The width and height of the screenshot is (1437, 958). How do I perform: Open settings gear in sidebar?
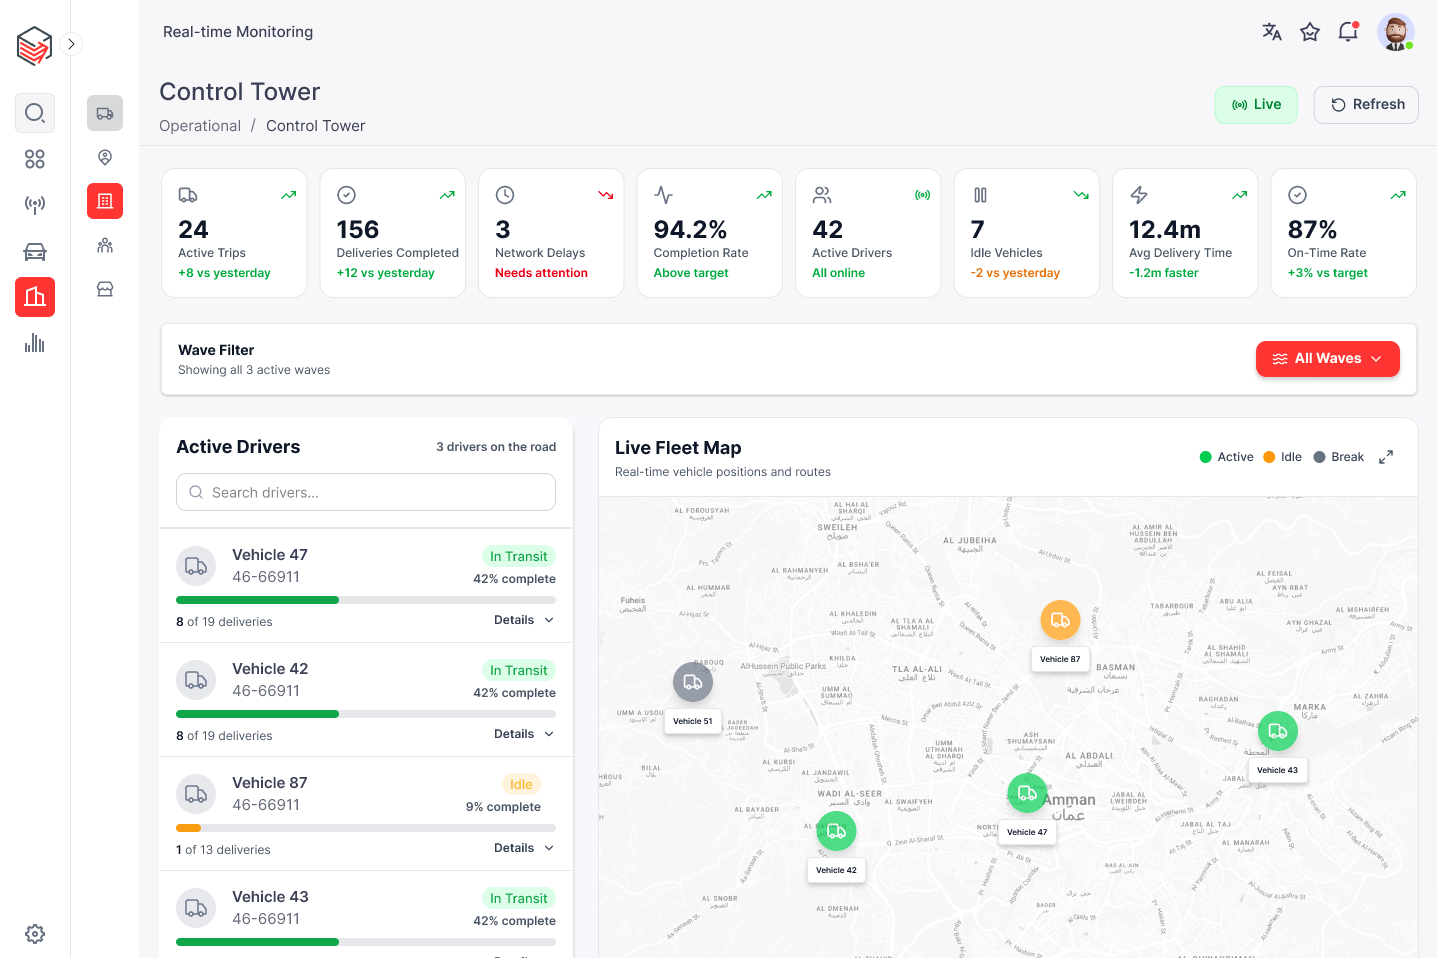tap(35, 934)
